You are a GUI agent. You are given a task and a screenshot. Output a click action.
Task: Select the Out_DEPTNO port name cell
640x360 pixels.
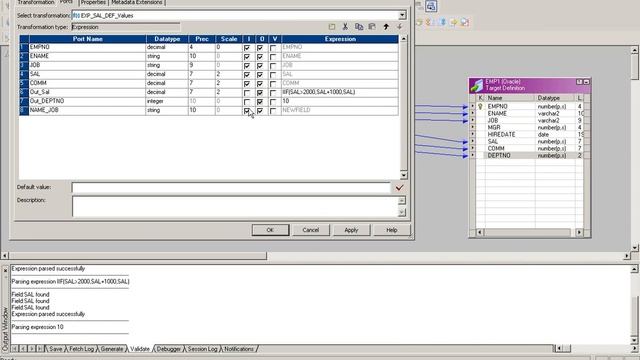pyautogui.click(x=87, y=101)
